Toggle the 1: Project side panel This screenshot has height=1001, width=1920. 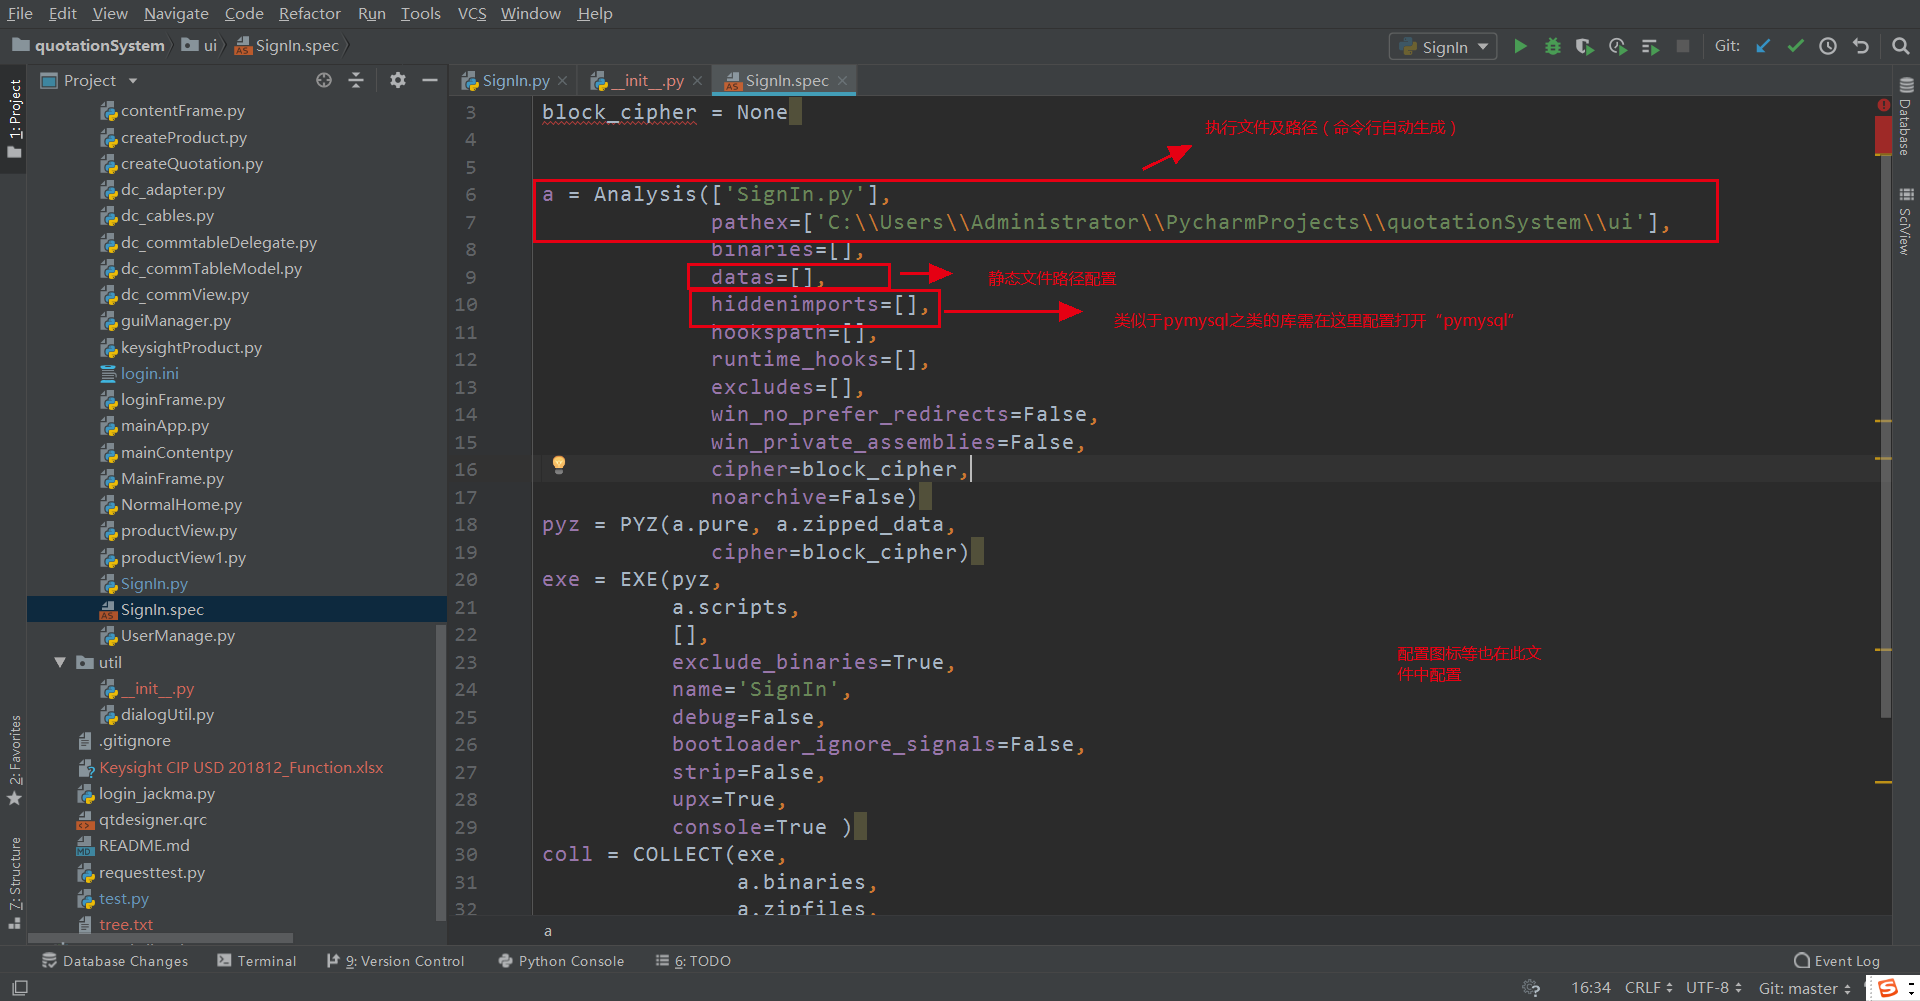pyautogui.click(x=14, y=118)
